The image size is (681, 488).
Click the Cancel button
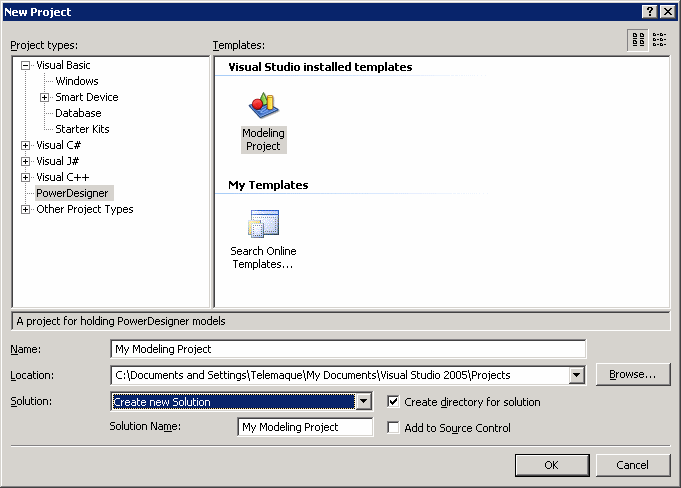pyautogui.click(x=632, y=465)
